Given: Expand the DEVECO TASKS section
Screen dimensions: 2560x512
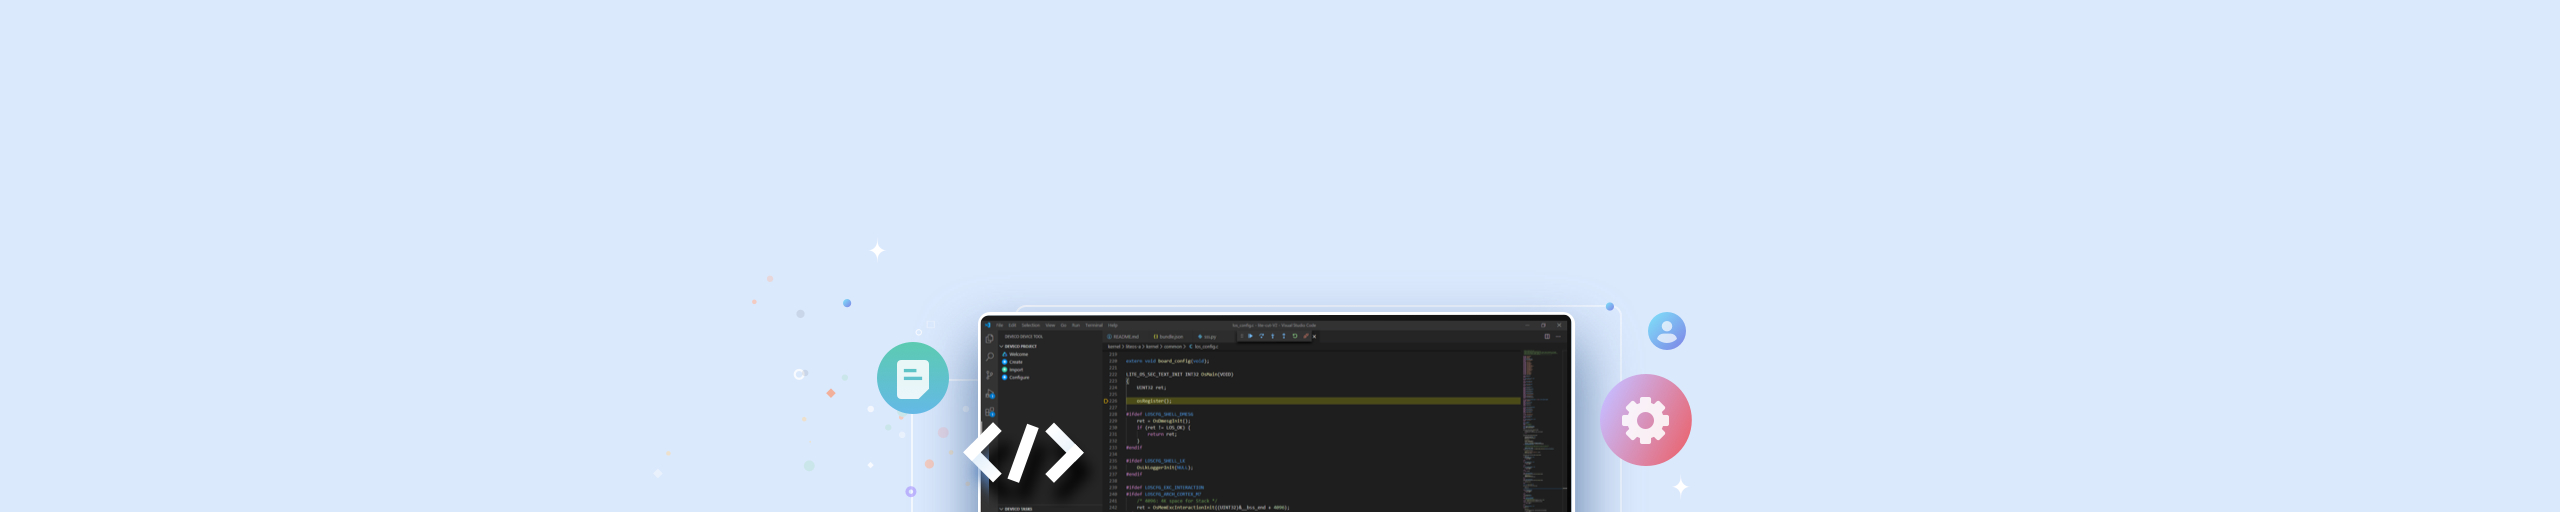Looking at the screenshot, I should [1017, 509].
